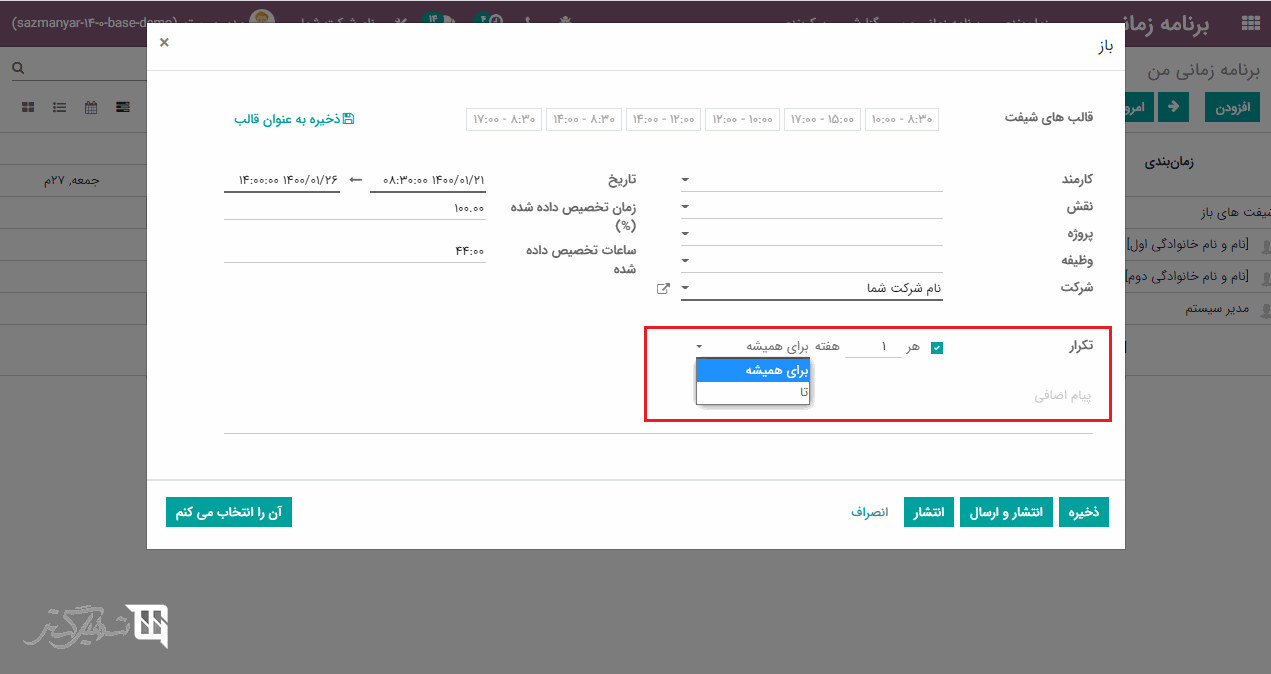Uncheck the تکرار repeat checkbox

click(x=937, y=348)
